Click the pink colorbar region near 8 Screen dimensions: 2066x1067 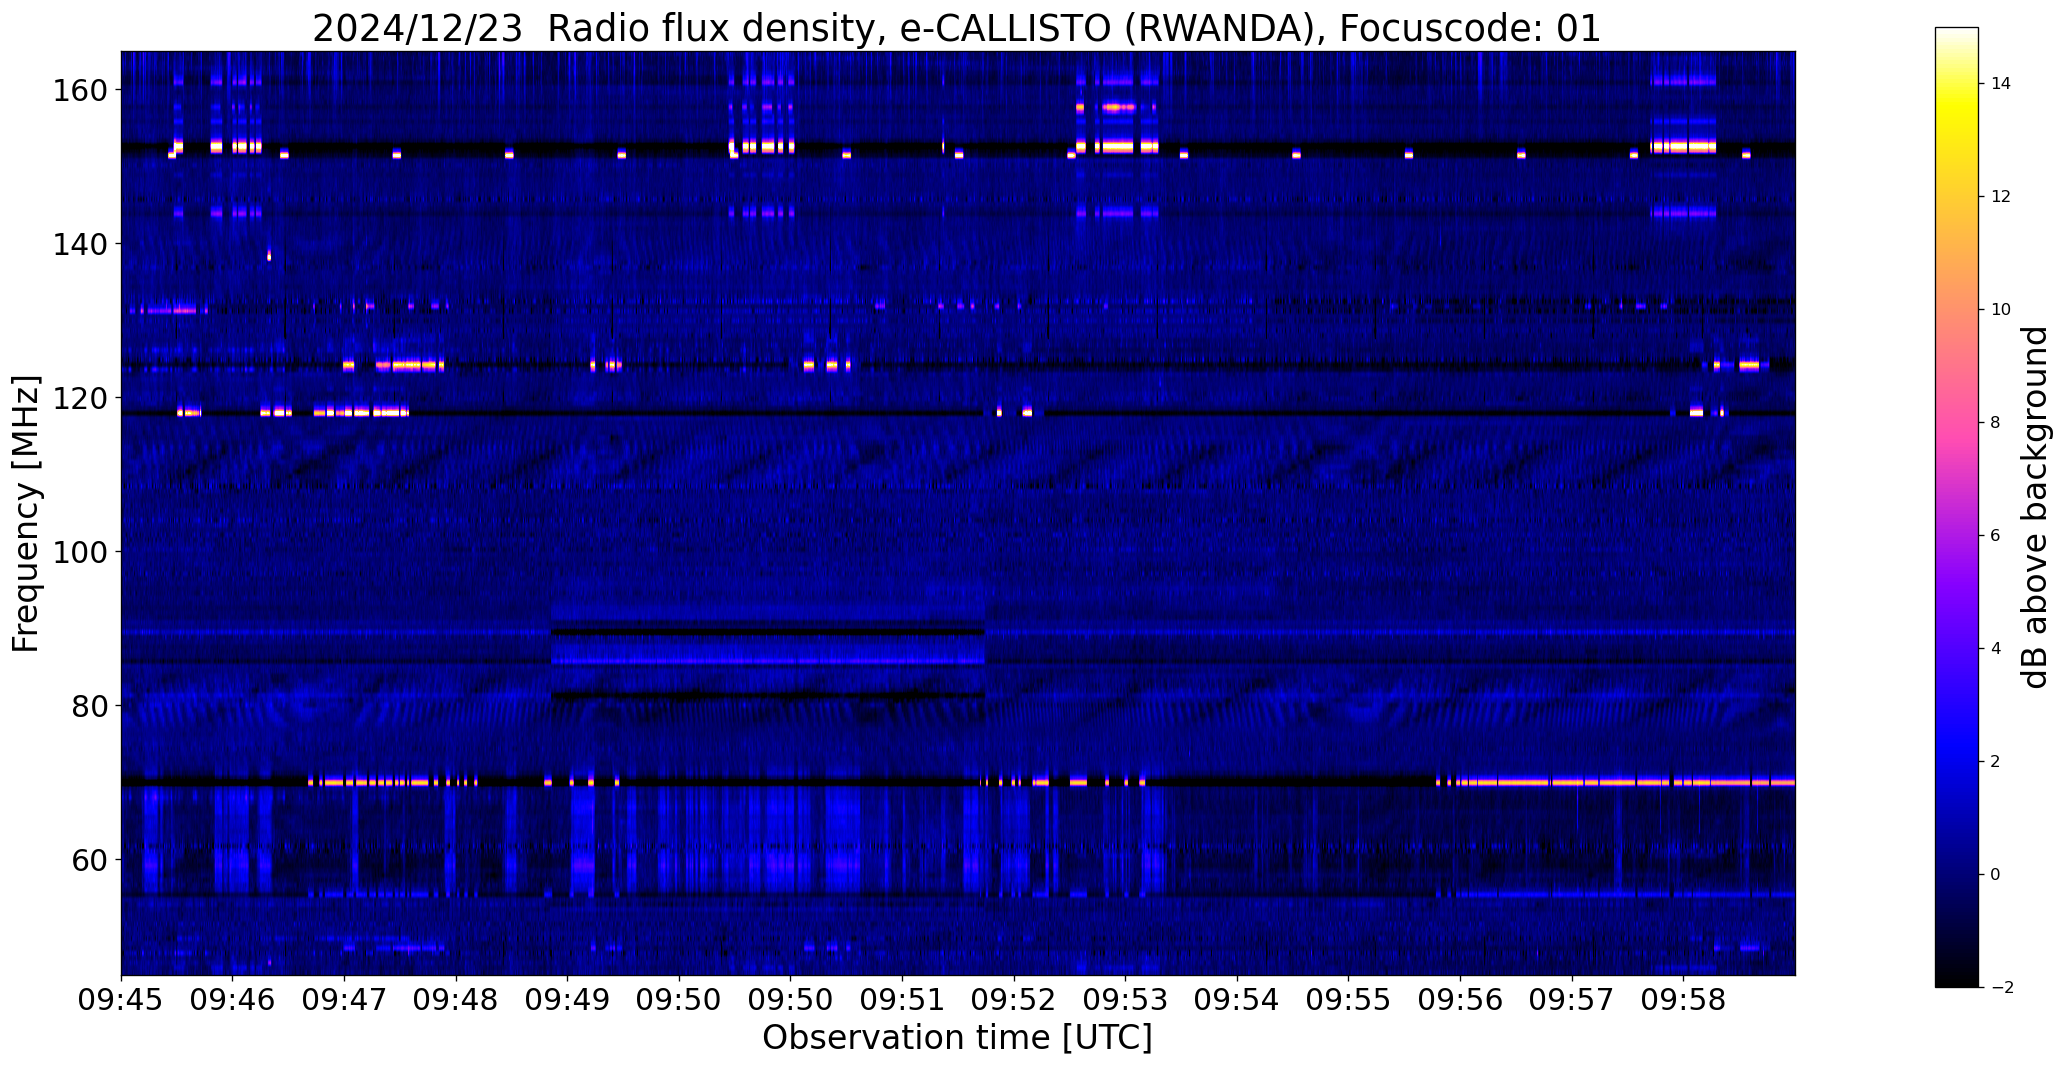click(1956, 422)
